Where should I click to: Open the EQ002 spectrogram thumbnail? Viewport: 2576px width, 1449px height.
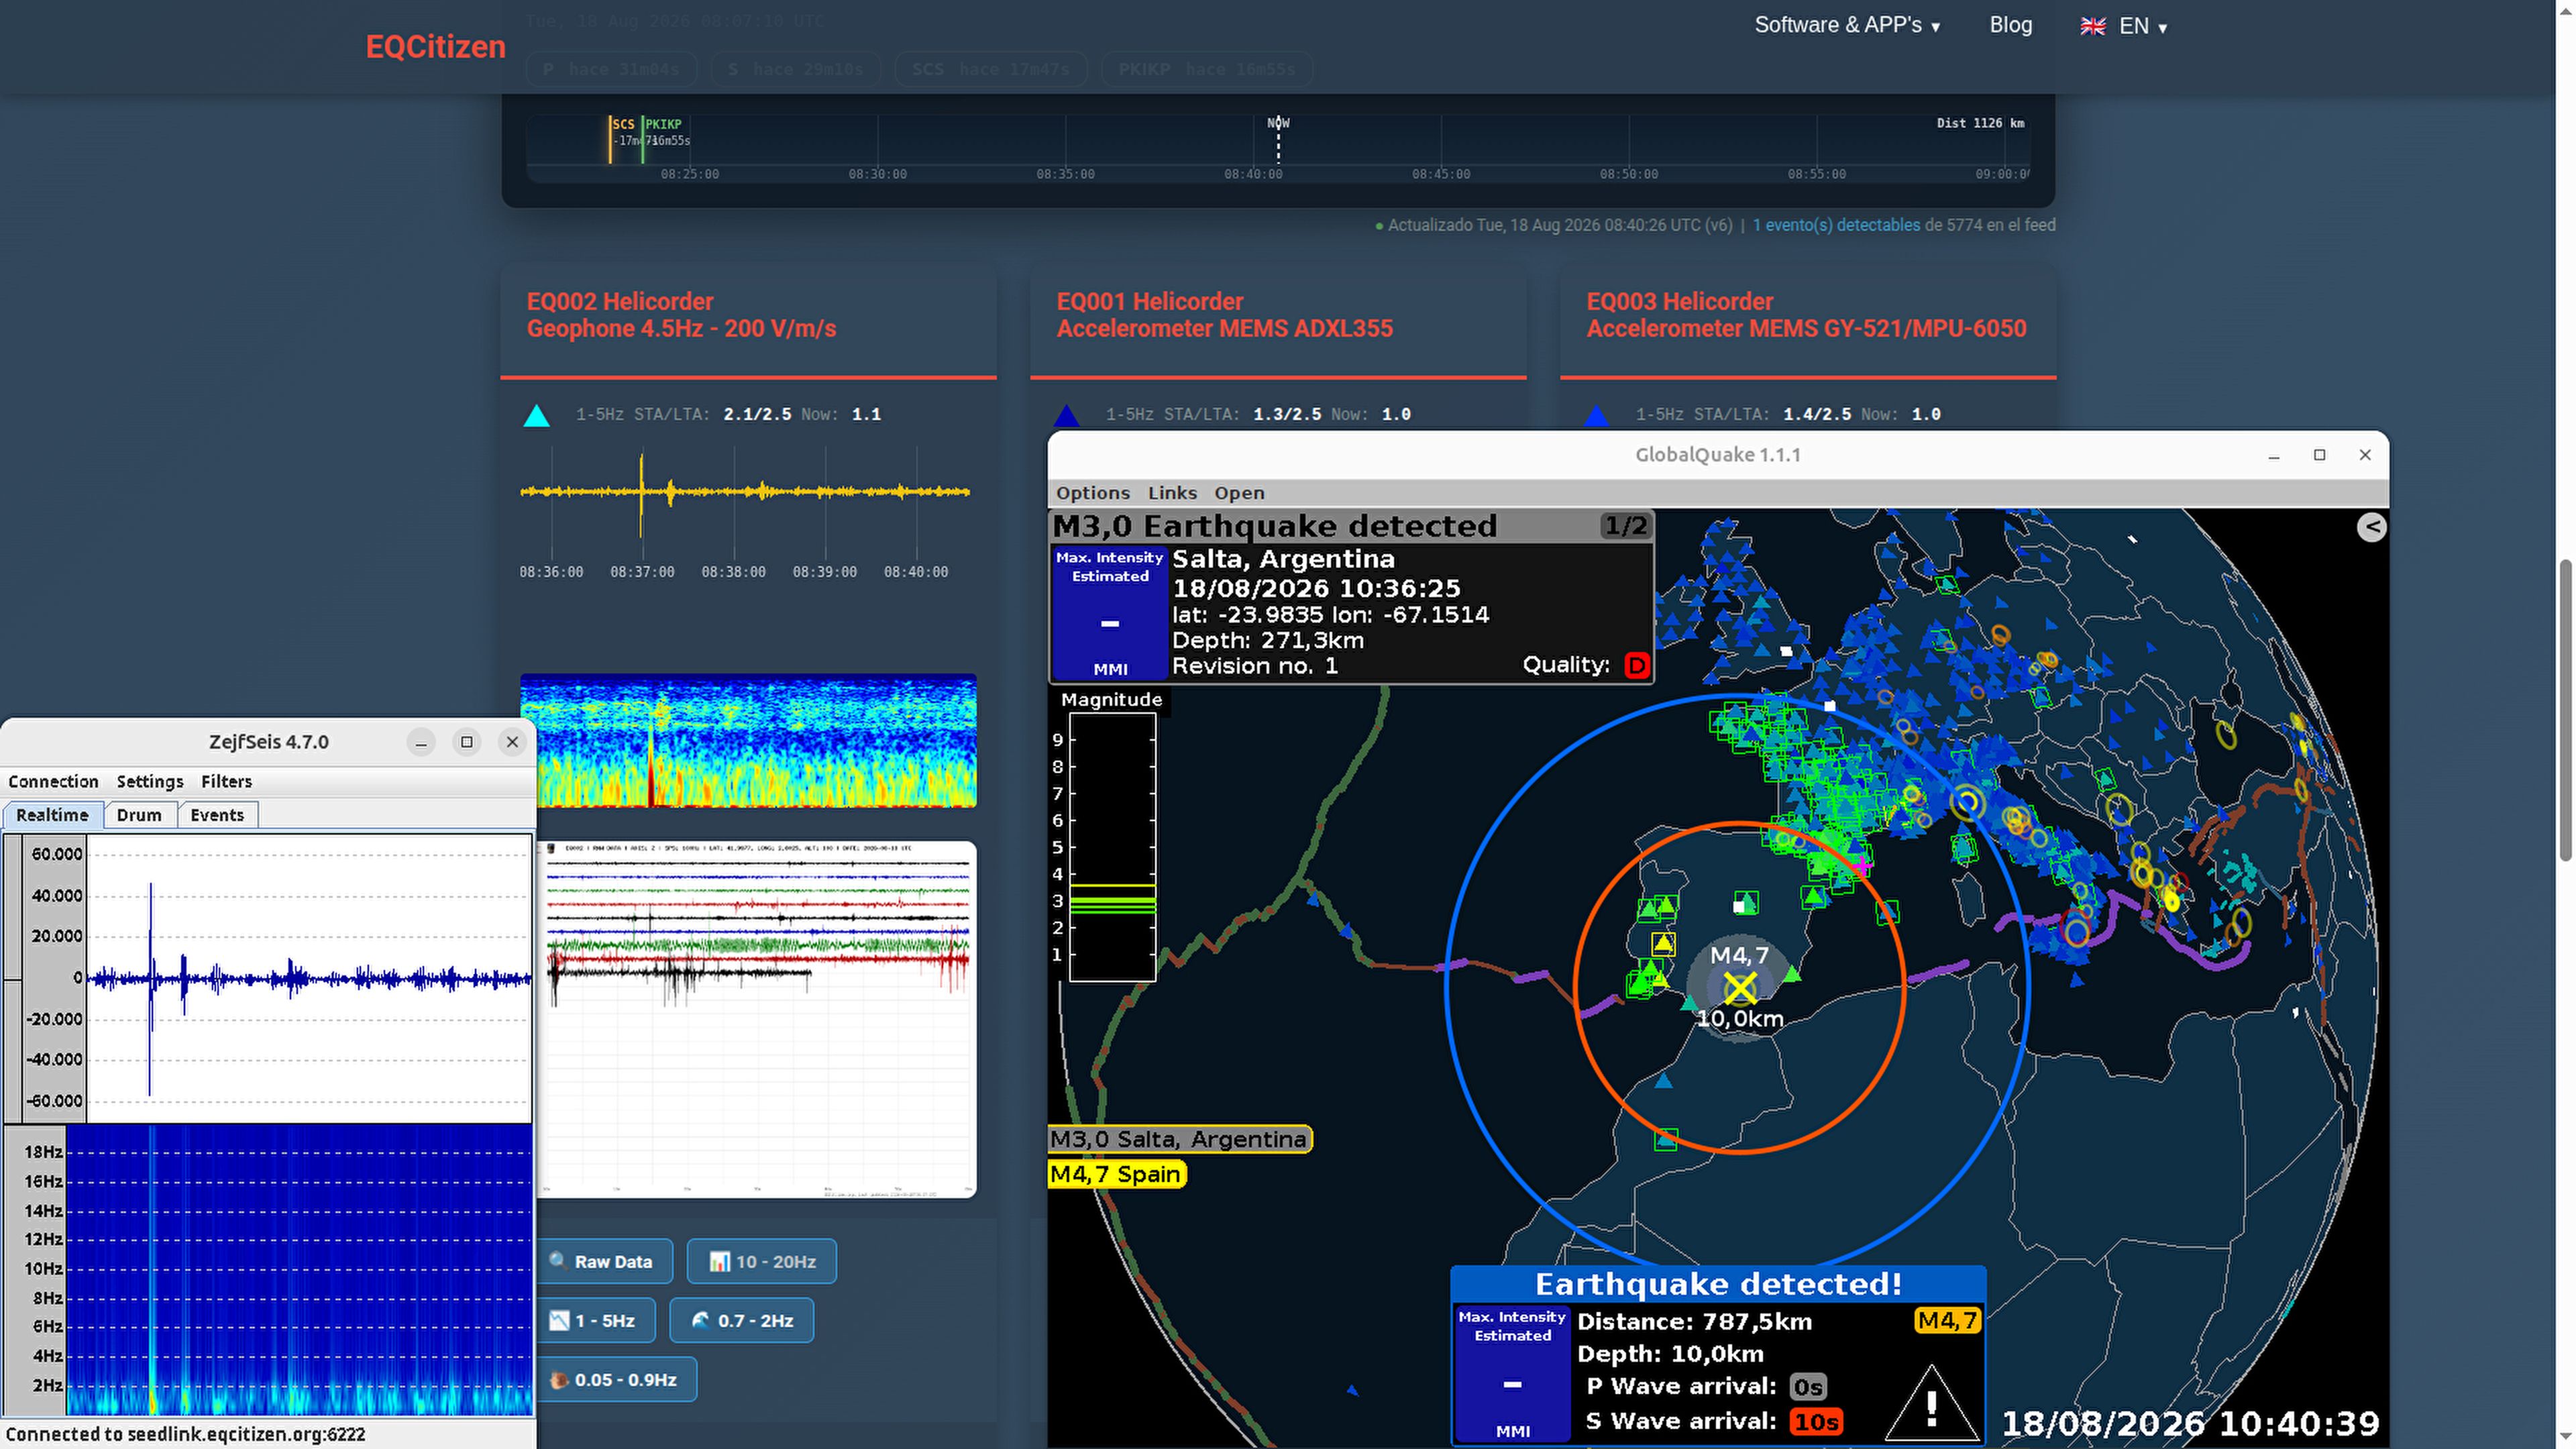(748, 741)
